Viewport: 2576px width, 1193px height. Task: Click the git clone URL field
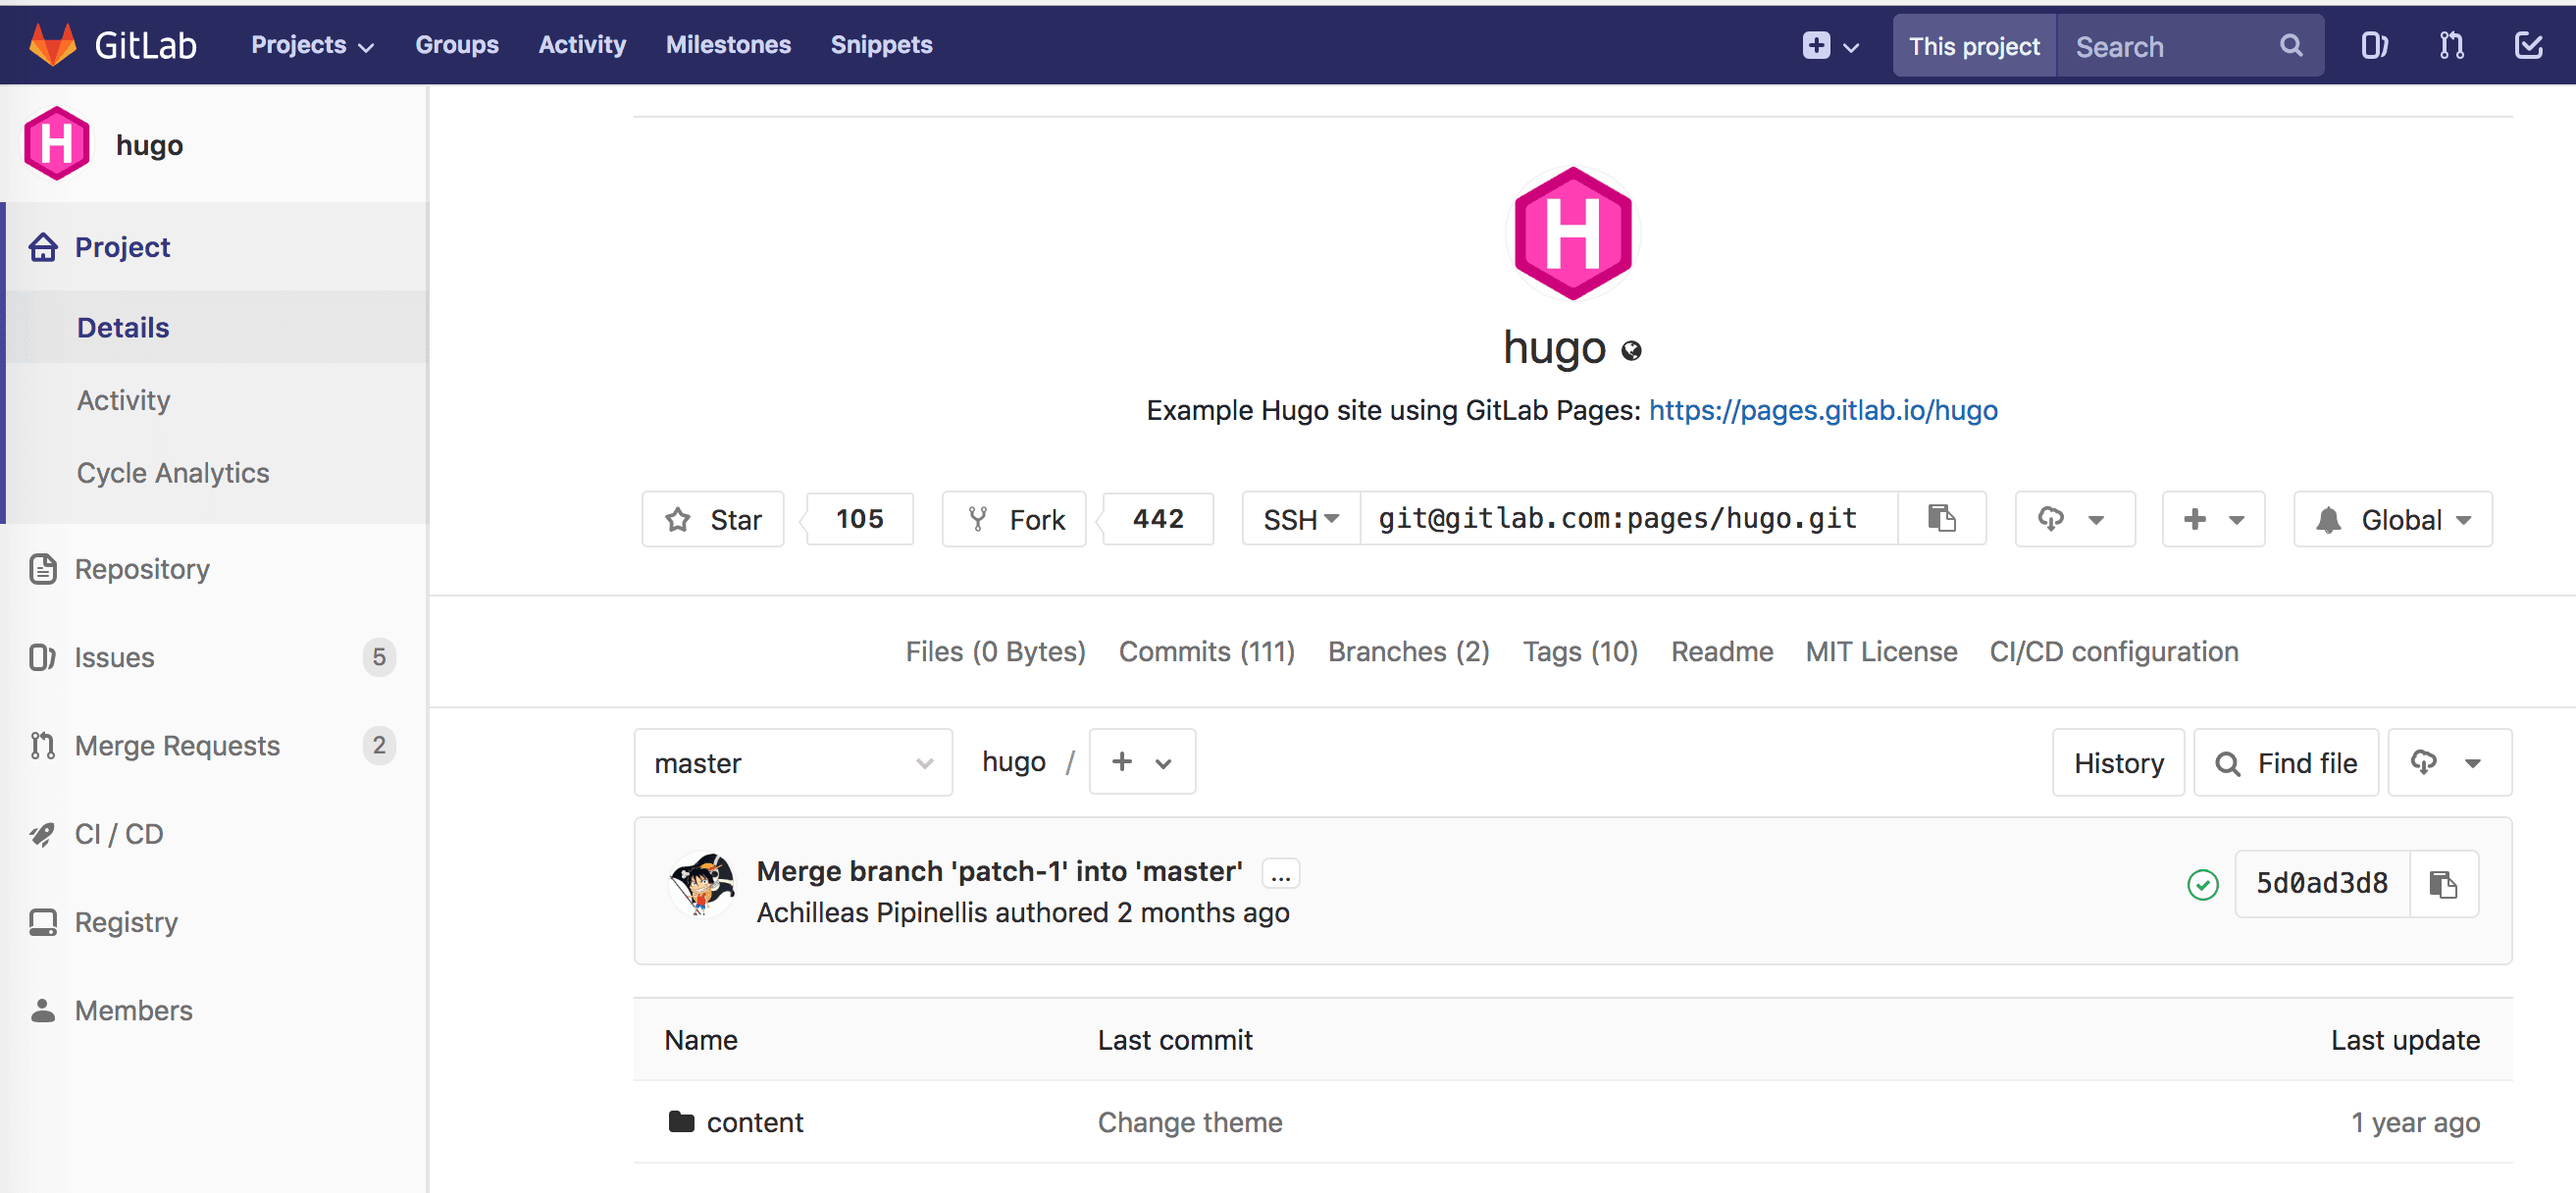click(1629, 519)
